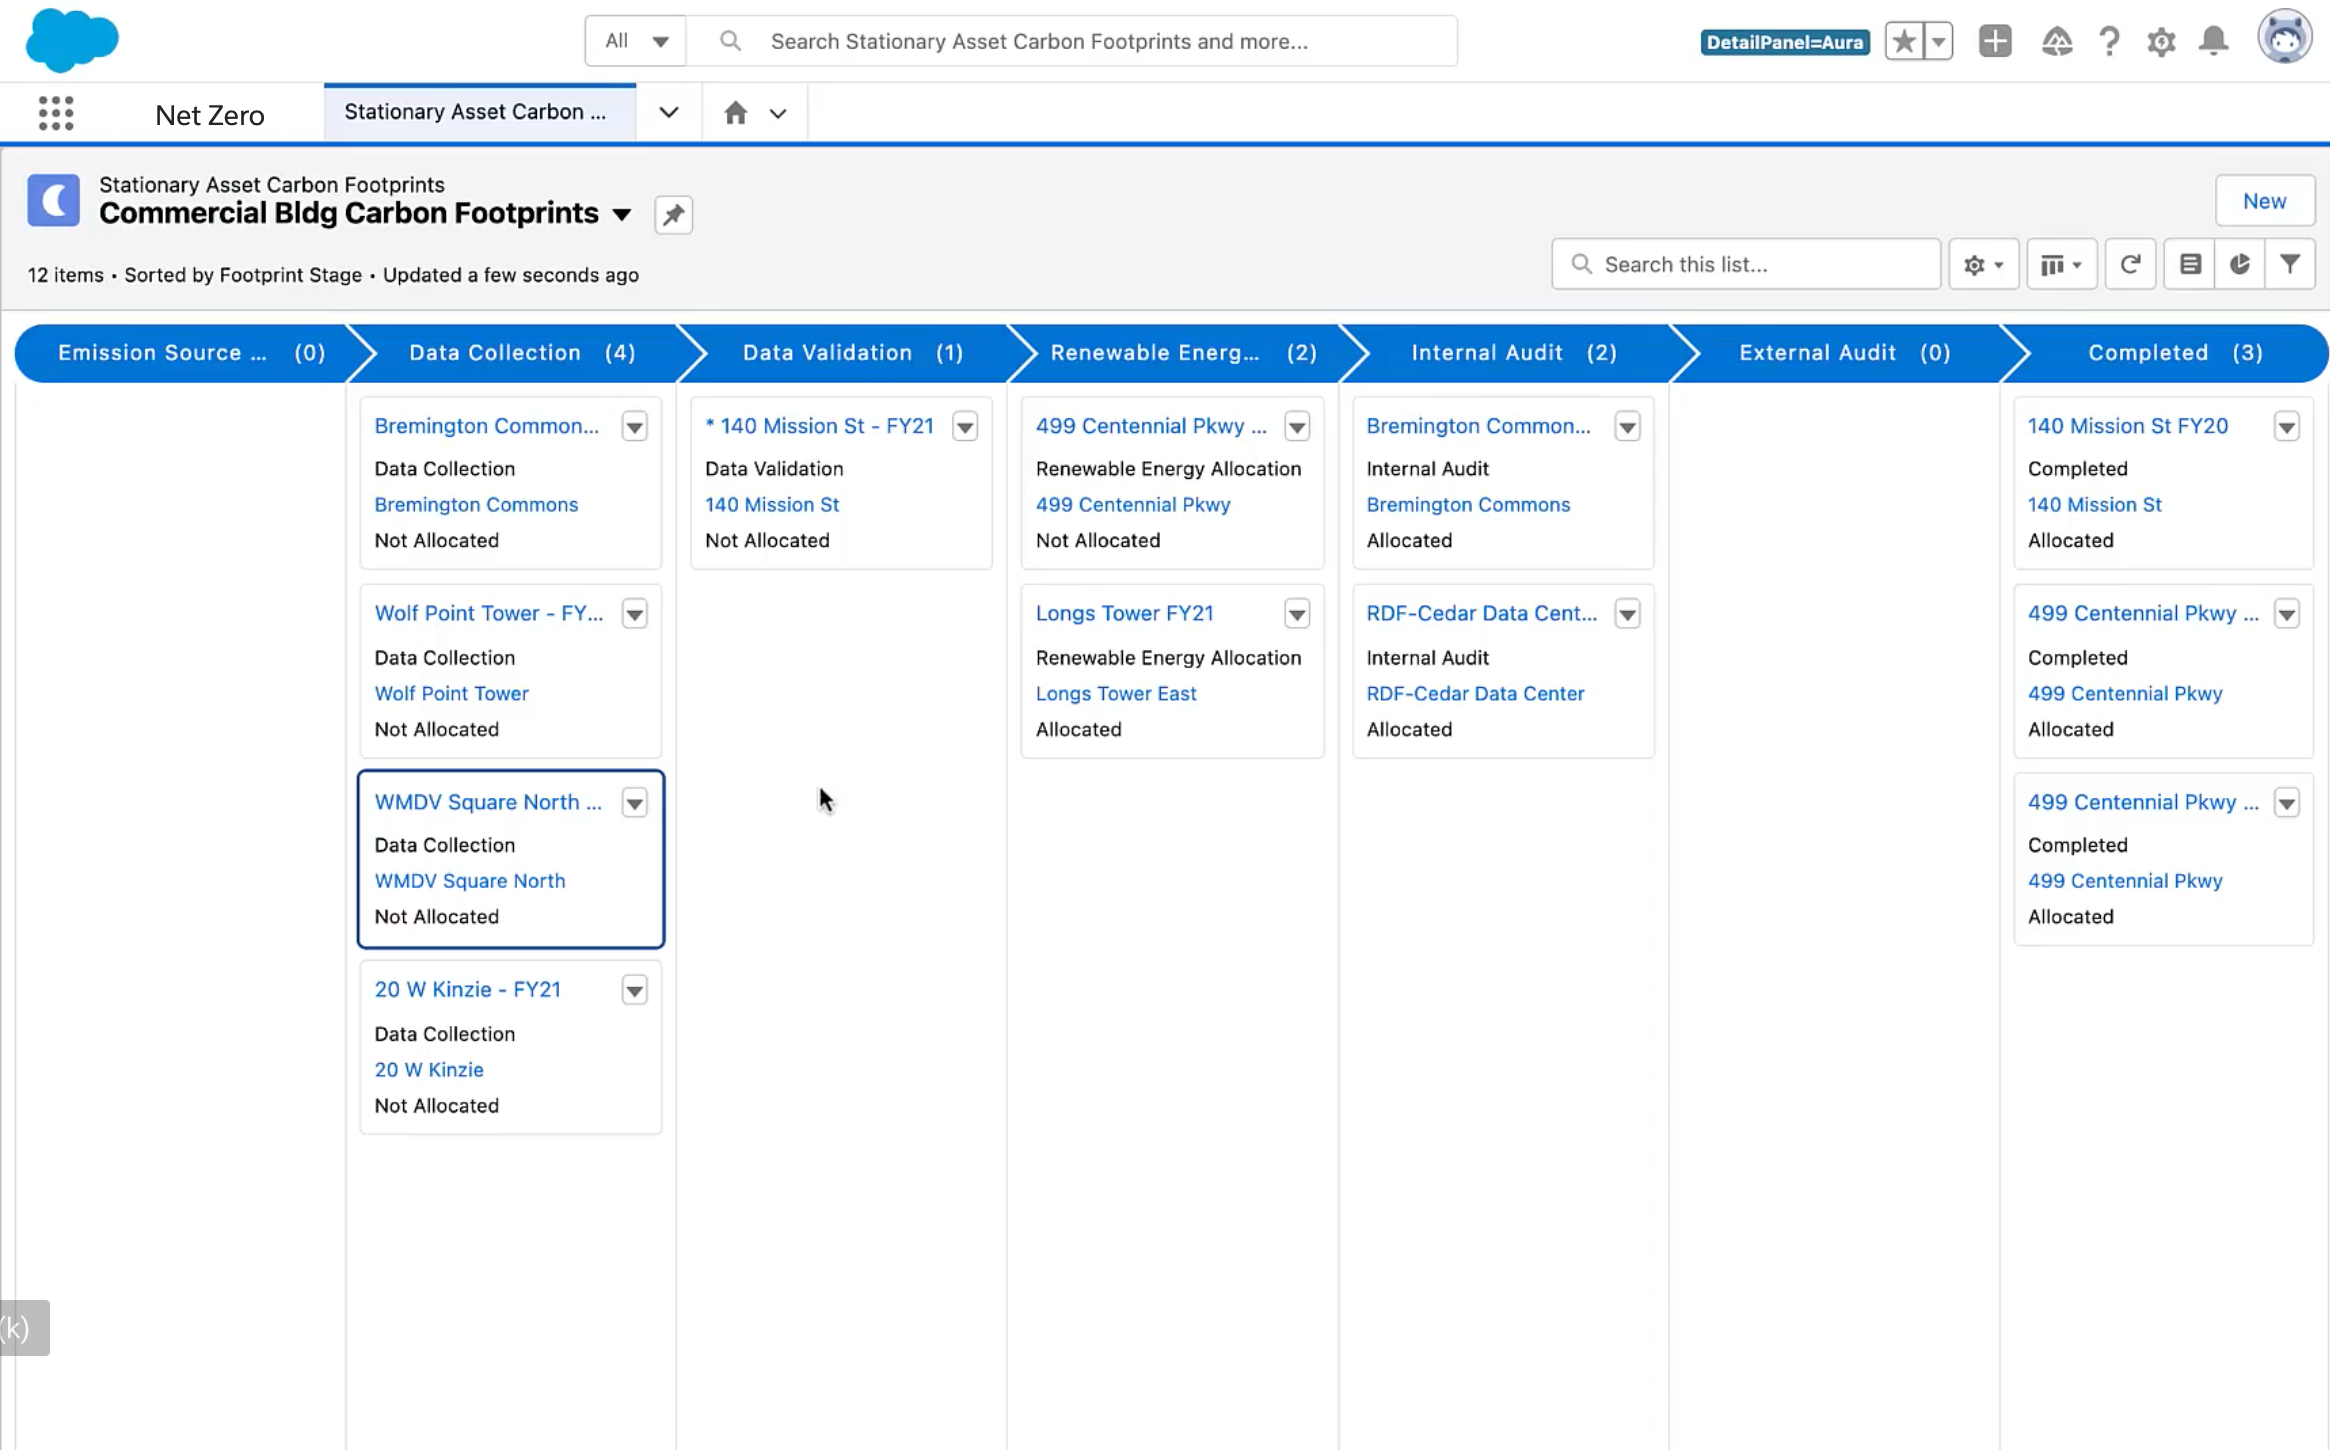
Task: Open Bremington Commons asset link in Internal Audit
Action: click(x=1468, y=505)
